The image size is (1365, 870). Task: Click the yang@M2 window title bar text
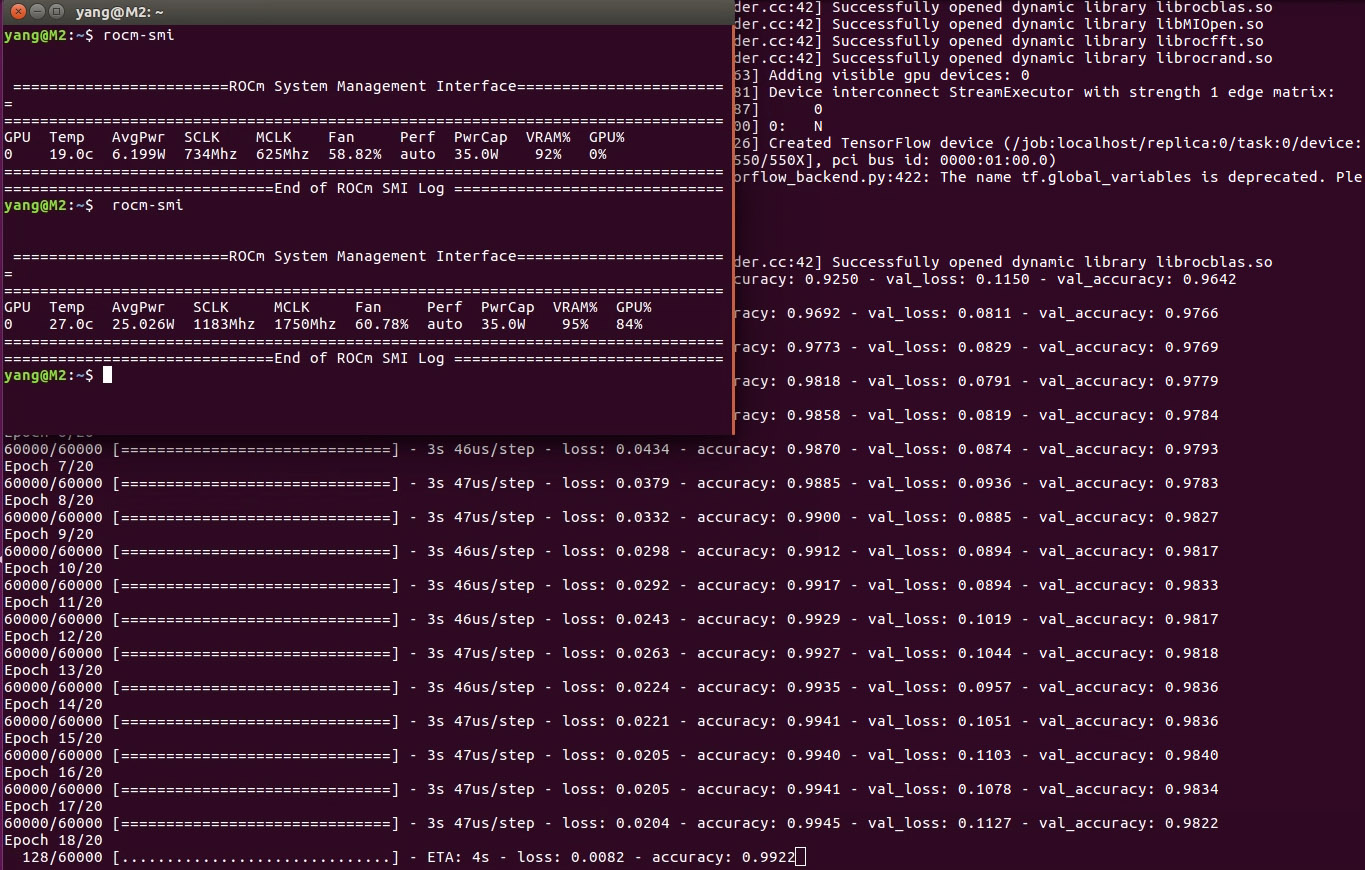(x=120, y=12)
